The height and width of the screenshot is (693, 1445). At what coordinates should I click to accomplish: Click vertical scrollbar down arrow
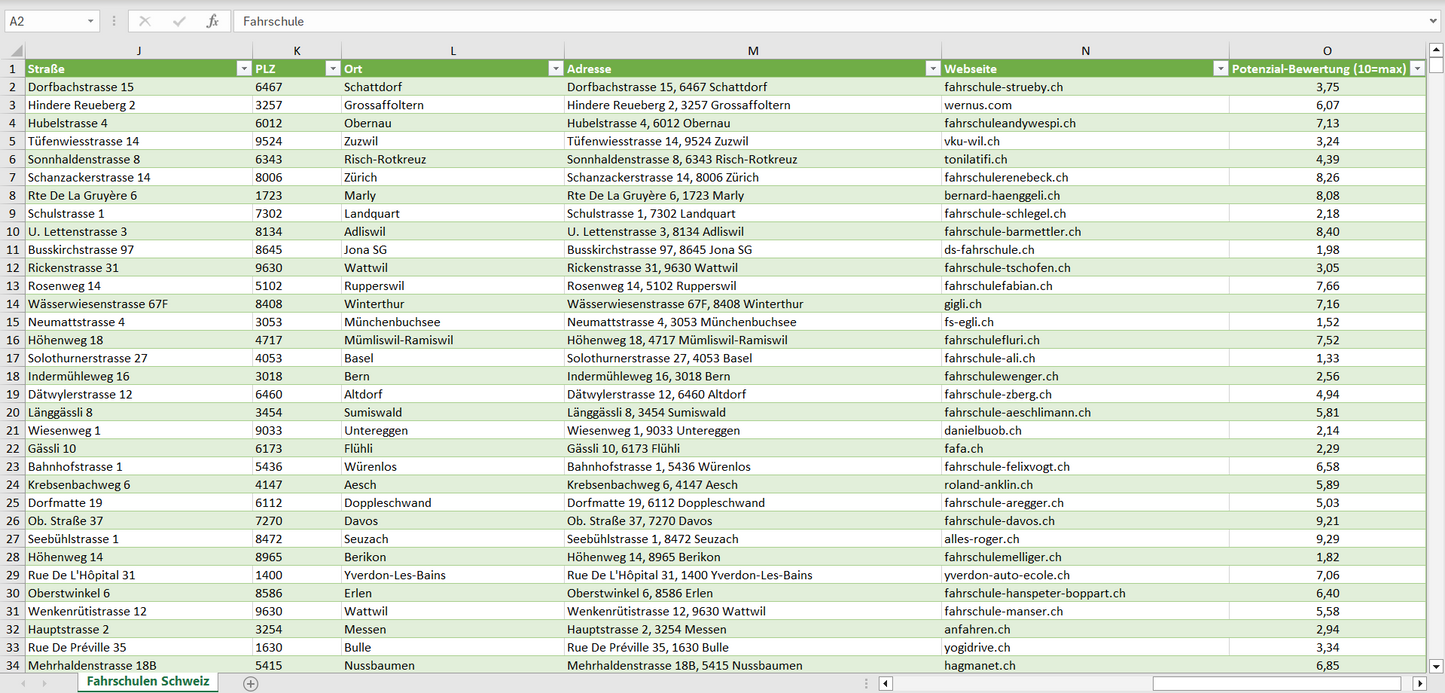coord(1436,665)
